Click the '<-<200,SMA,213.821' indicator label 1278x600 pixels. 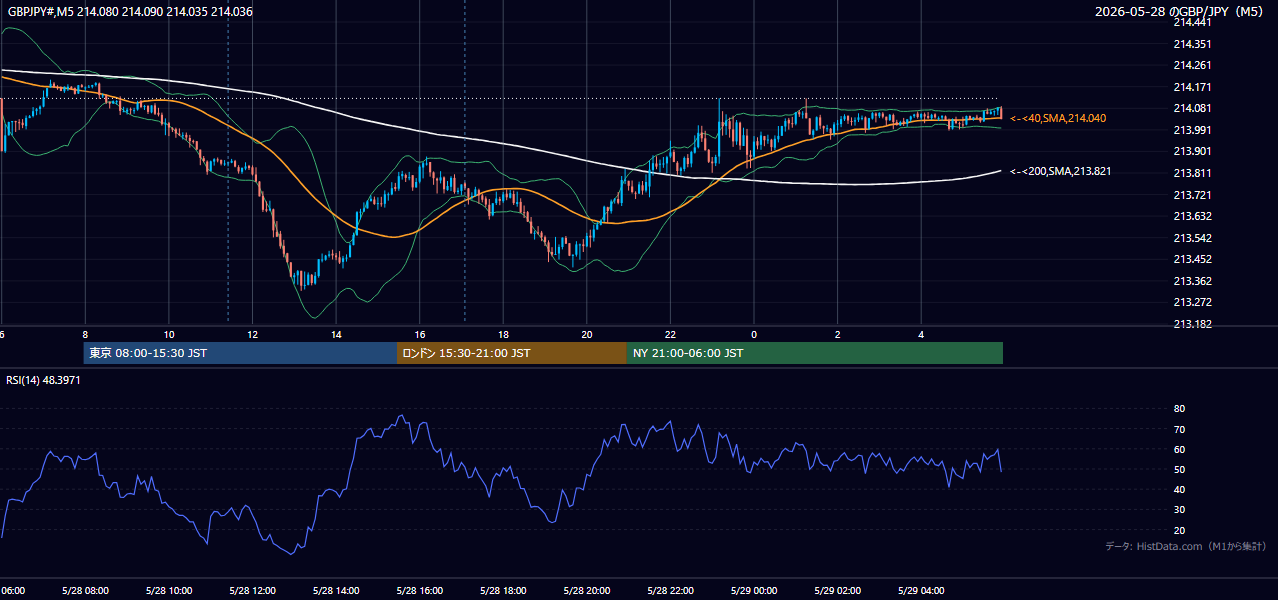coord(1060,172)
